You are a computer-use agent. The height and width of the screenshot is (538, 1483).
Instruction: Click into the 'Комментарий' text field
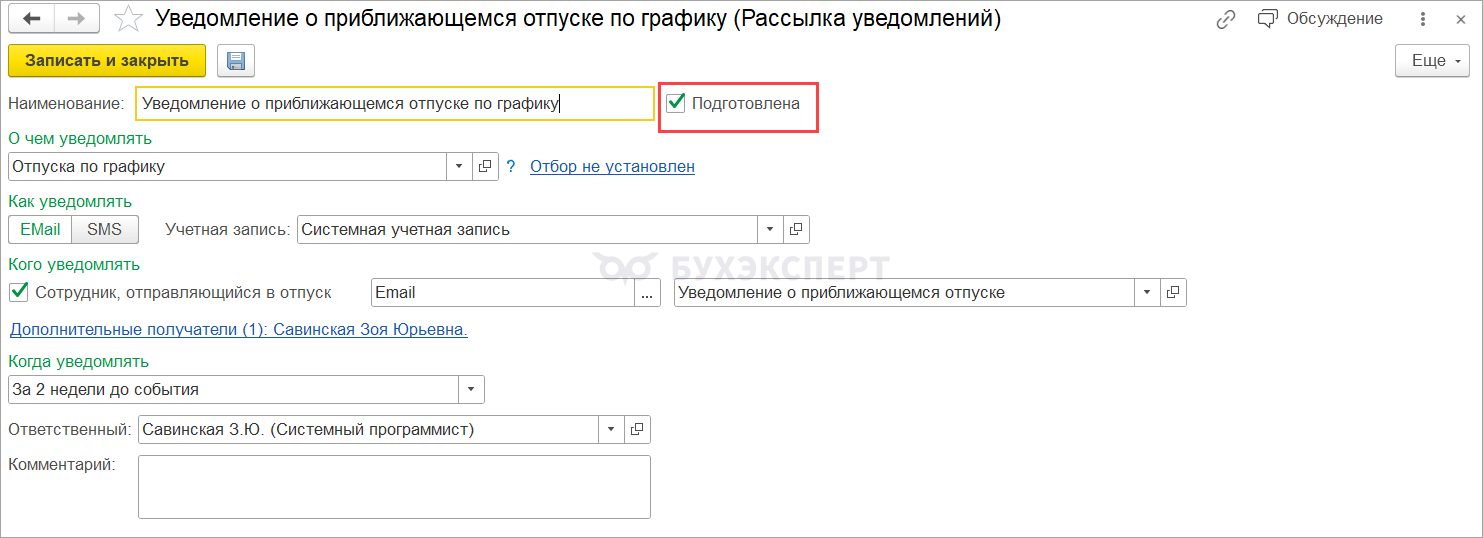click(394, 487)
